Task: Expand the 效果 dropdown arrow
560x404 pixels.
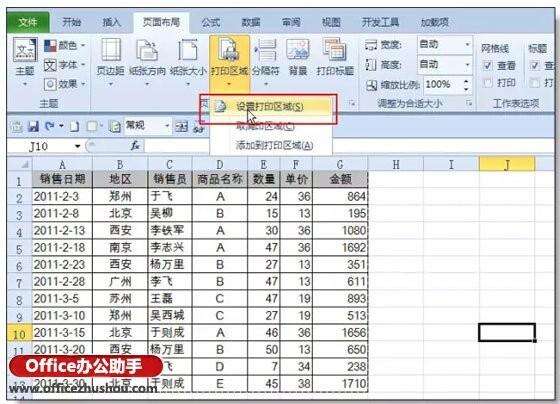Action: point(83,84)
